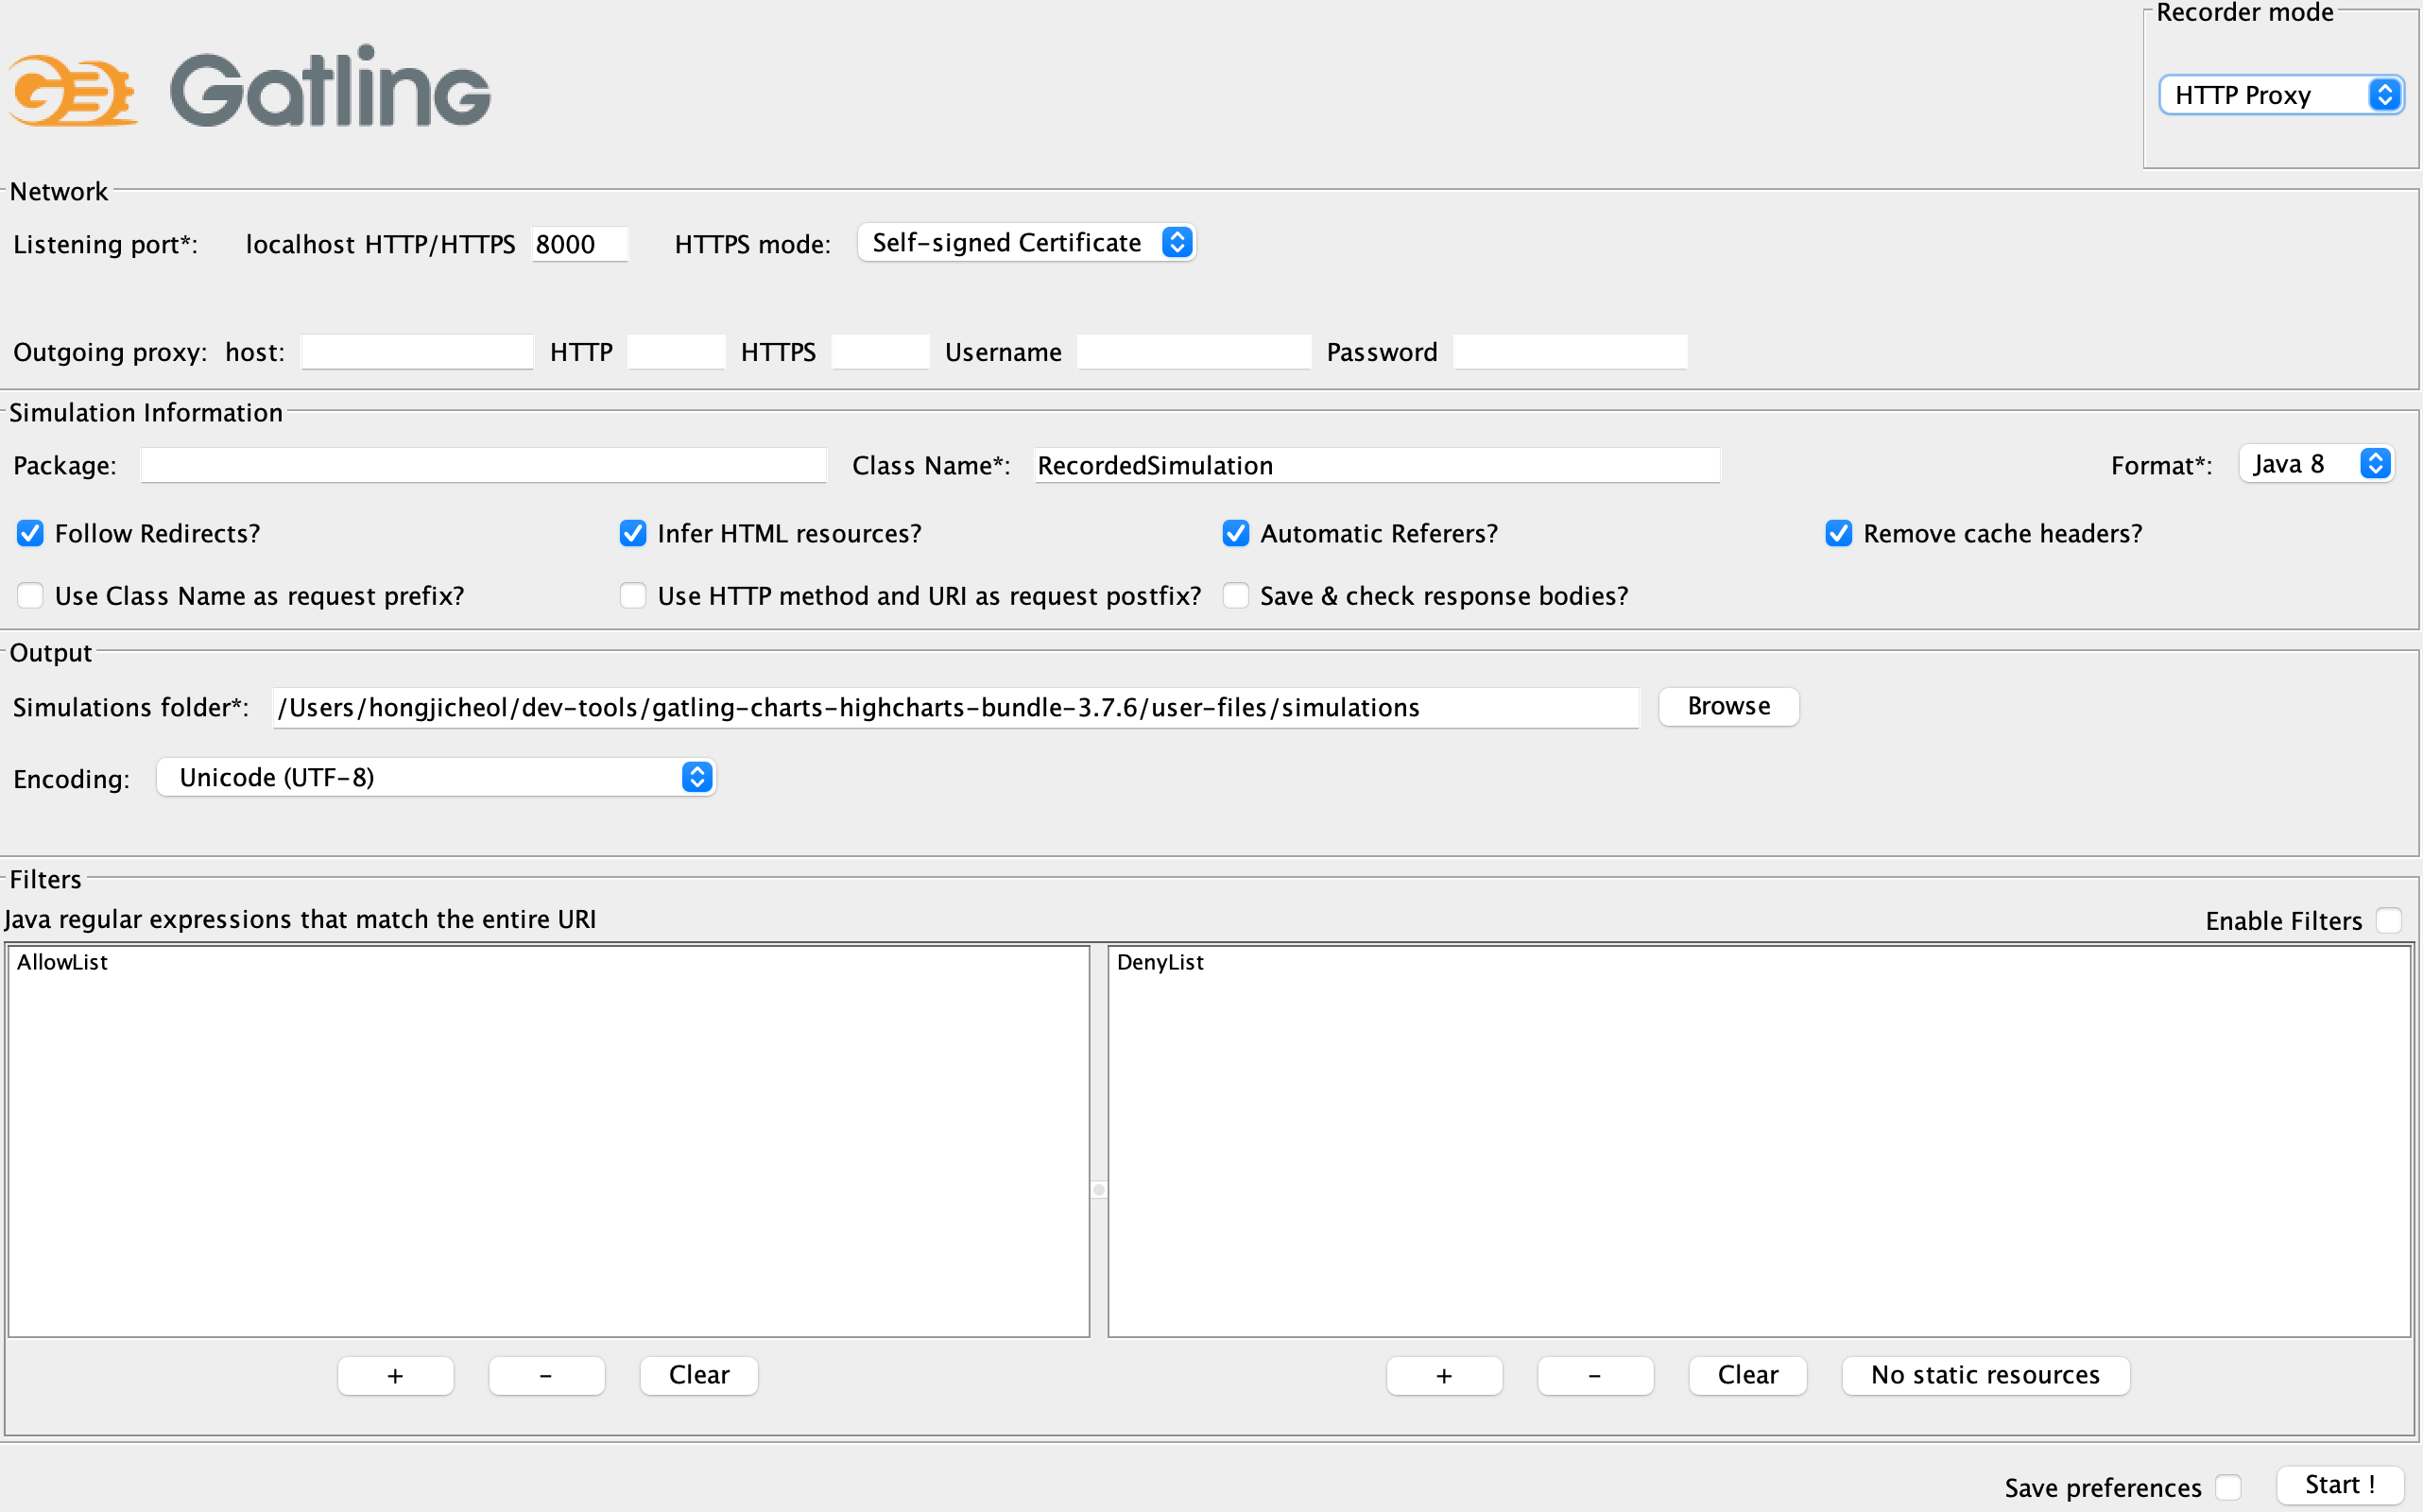Open the HTTPS mode Self-signed Certificate dropdown

(x=1027, y=243)
